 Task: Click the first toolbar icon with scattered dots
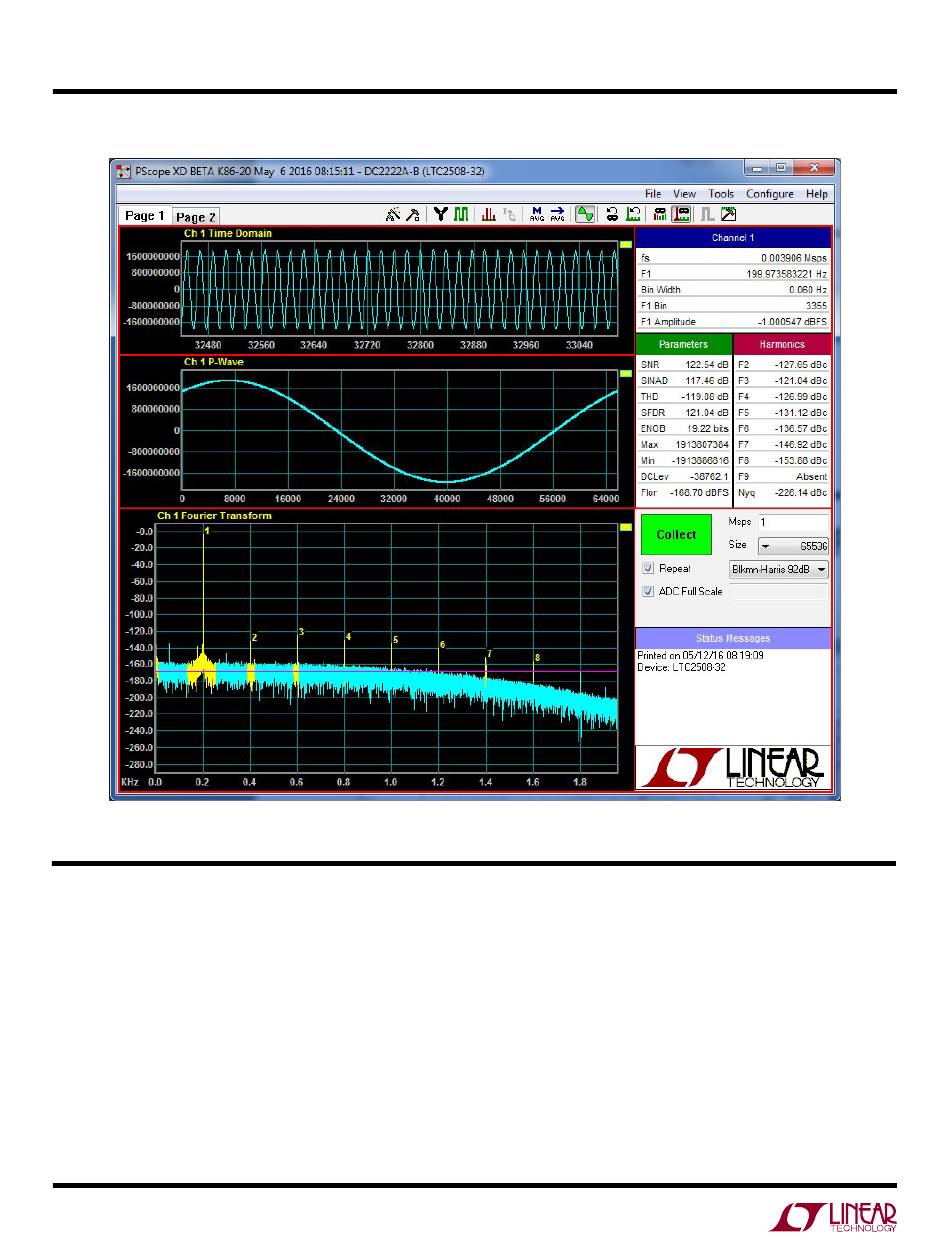[393, 214]
